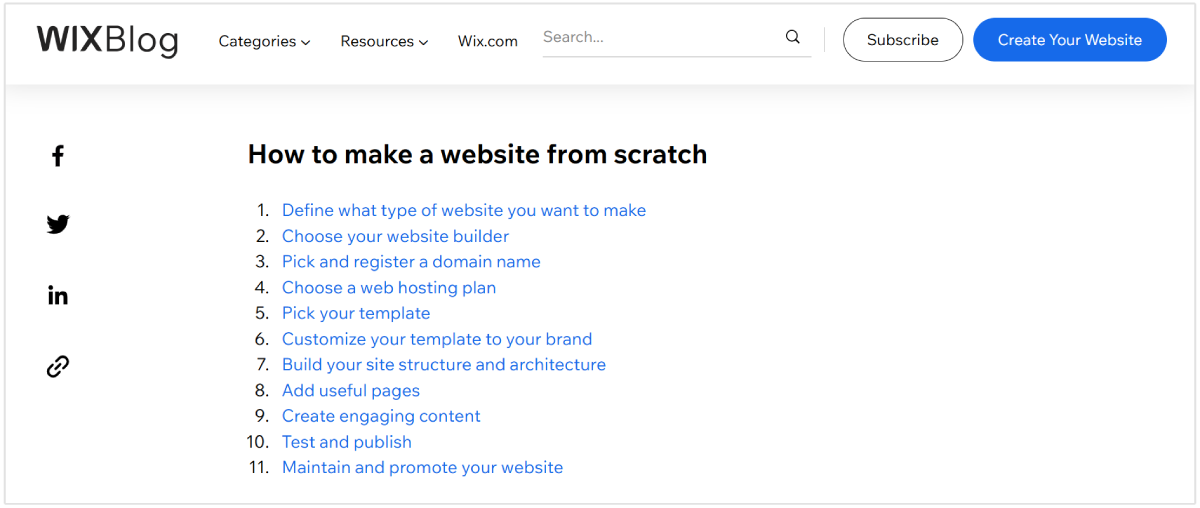This screenshot has height=508, width=1200.
Task: Copy the article link with the chain icon
Action: [58, 366]
